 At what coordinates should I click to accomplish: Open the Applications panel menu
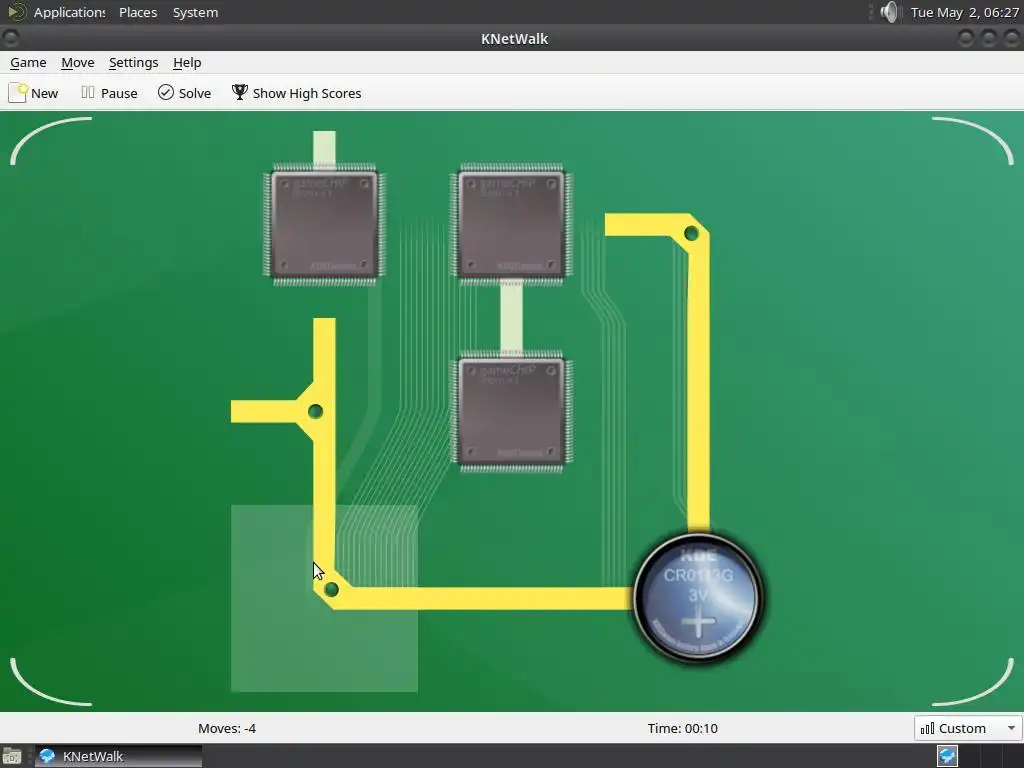(x=57, y=12)
